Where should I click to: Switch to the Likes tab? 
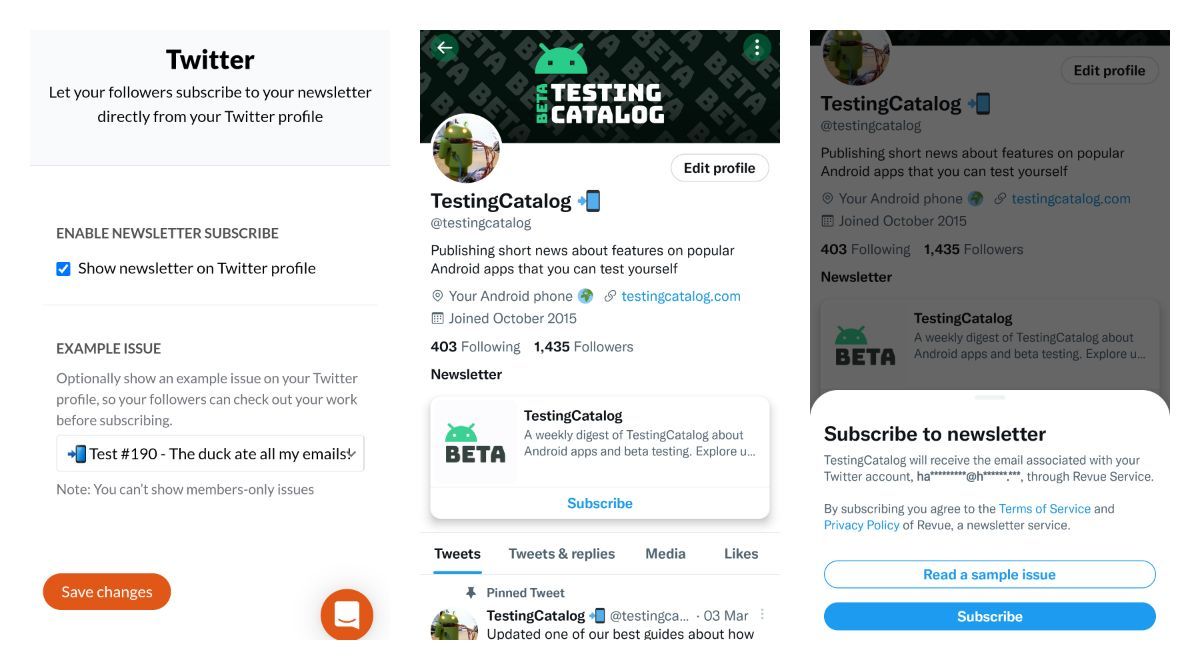[741, 553]
